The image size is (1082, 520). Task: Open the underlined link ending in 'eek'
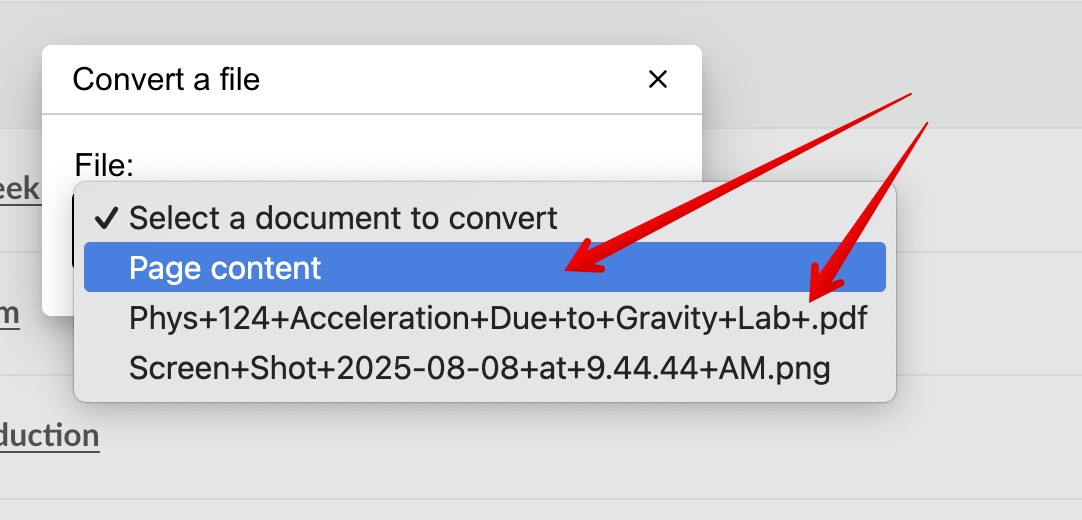(x=19, y=189)
